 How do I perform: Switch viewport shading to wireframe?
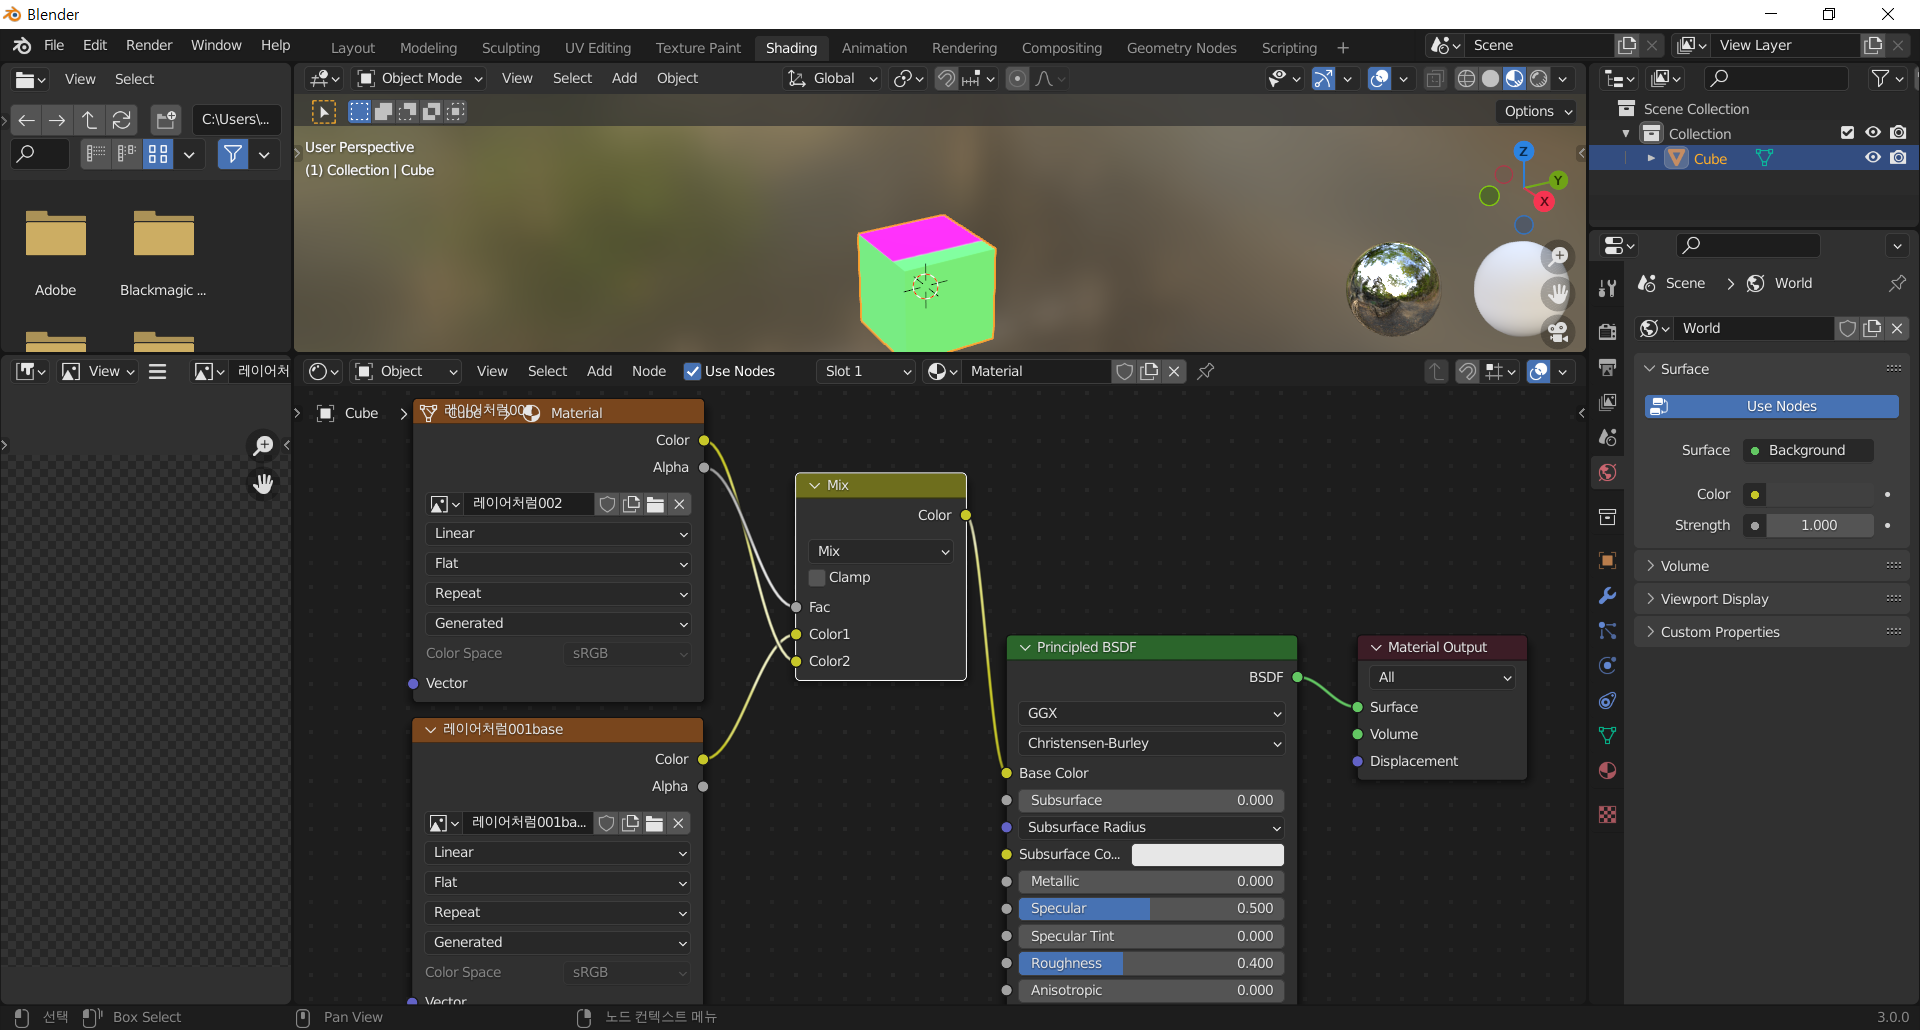[x=1466, y=78]
